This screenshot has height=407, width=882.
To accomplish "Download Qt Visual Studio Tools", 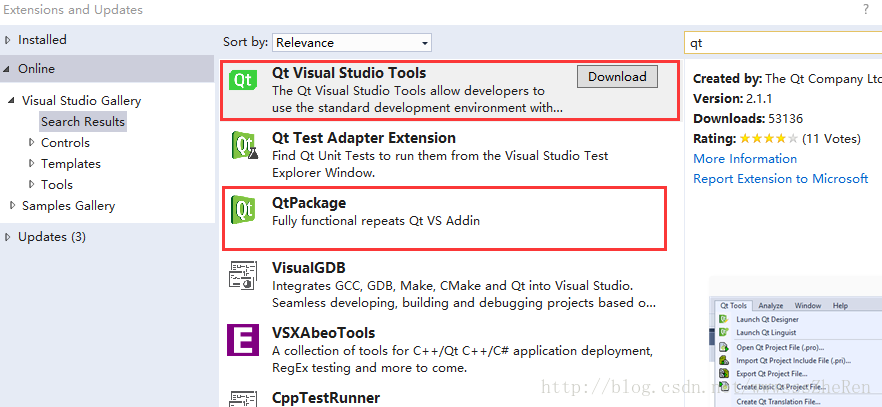I will point(617,76).
